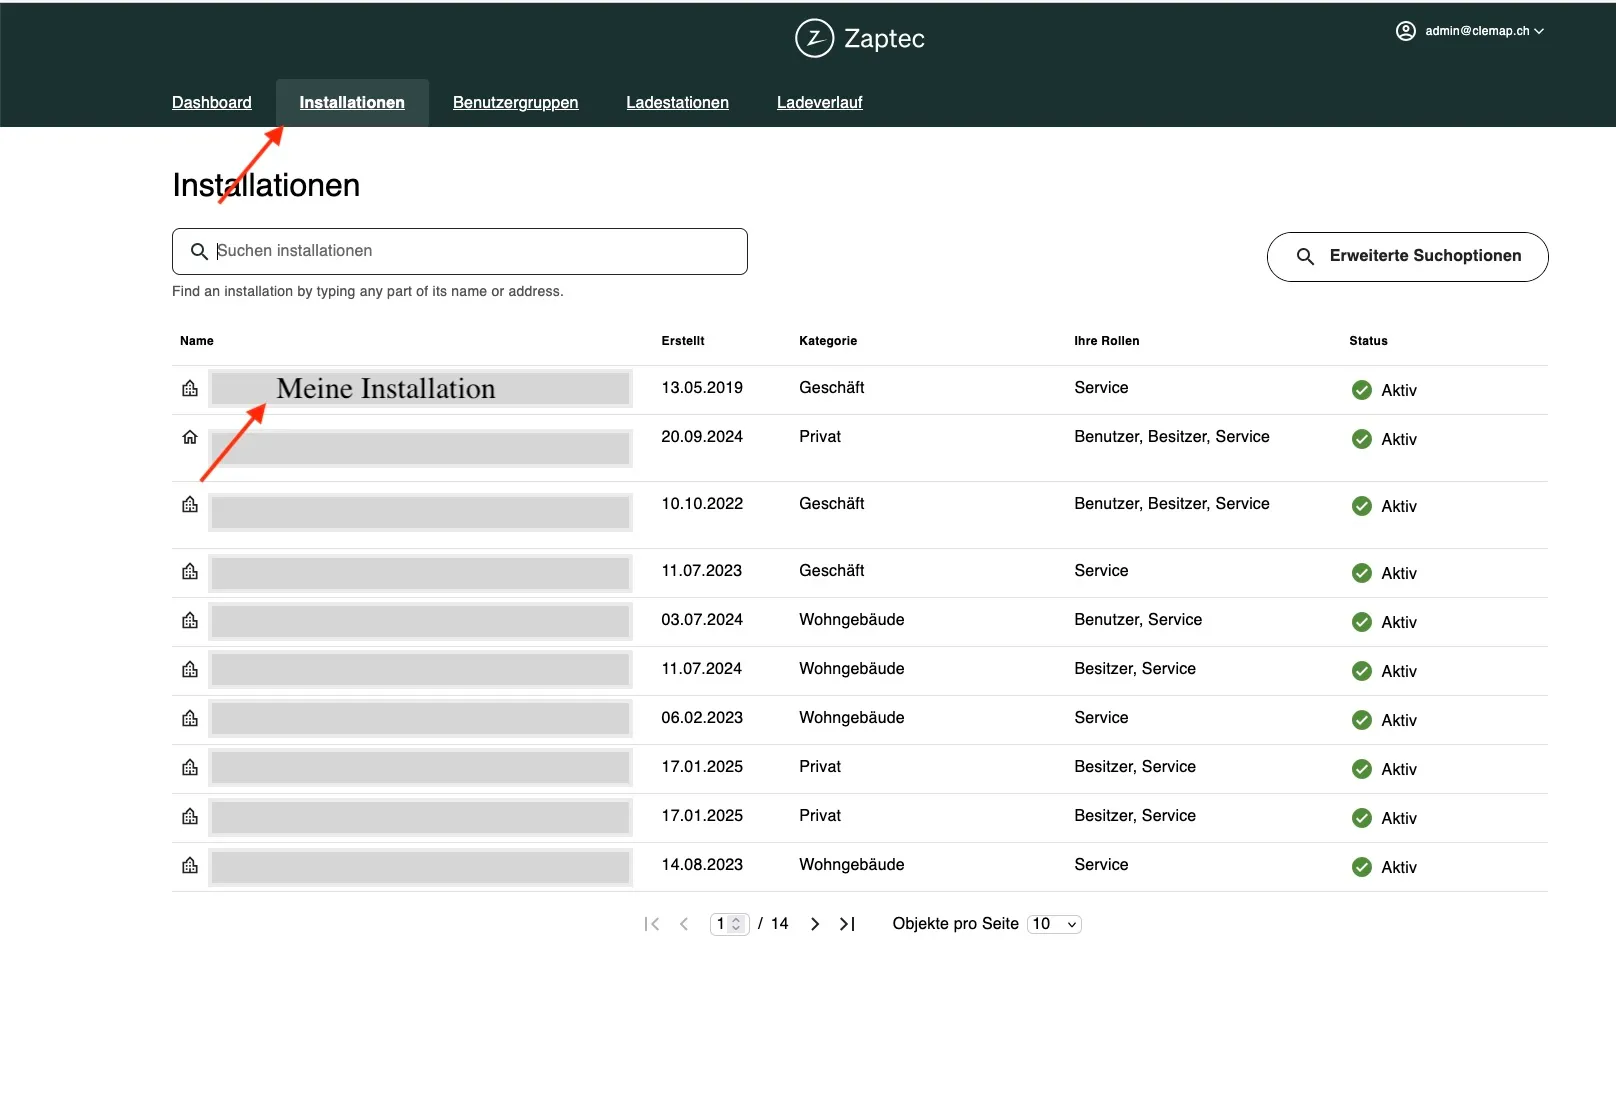This screenshot has width=1616, height=1110.
Task: Click the total pages number 14
Action: 780,924
